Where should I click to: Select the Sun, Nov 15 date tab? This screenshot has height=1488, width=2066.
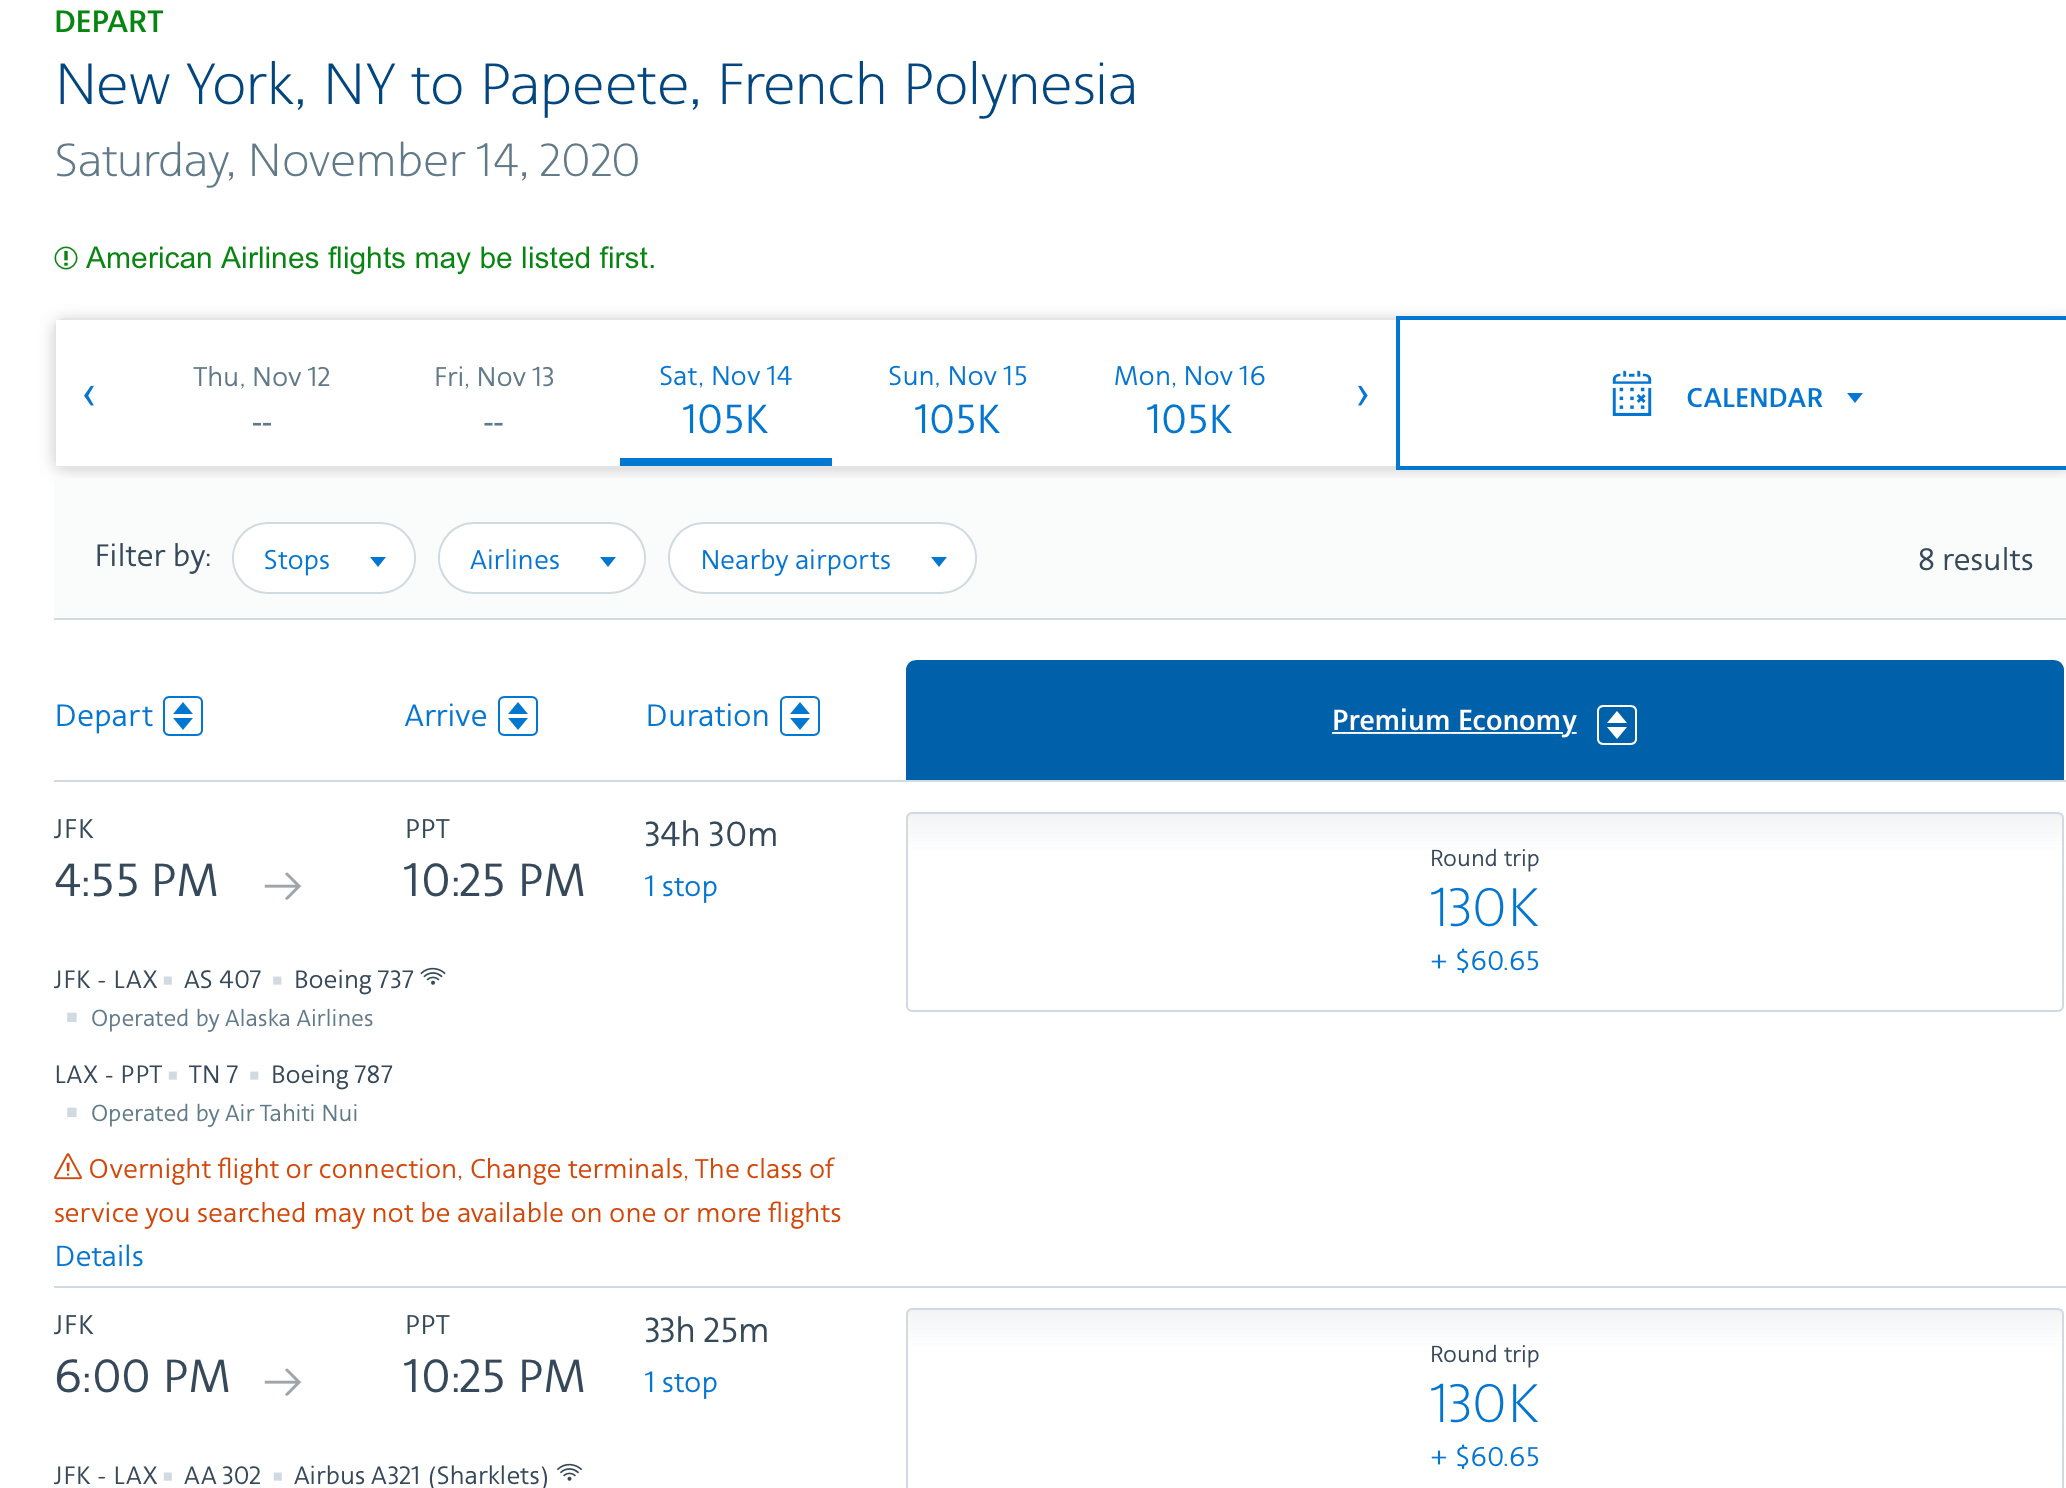tap(957, 398)
